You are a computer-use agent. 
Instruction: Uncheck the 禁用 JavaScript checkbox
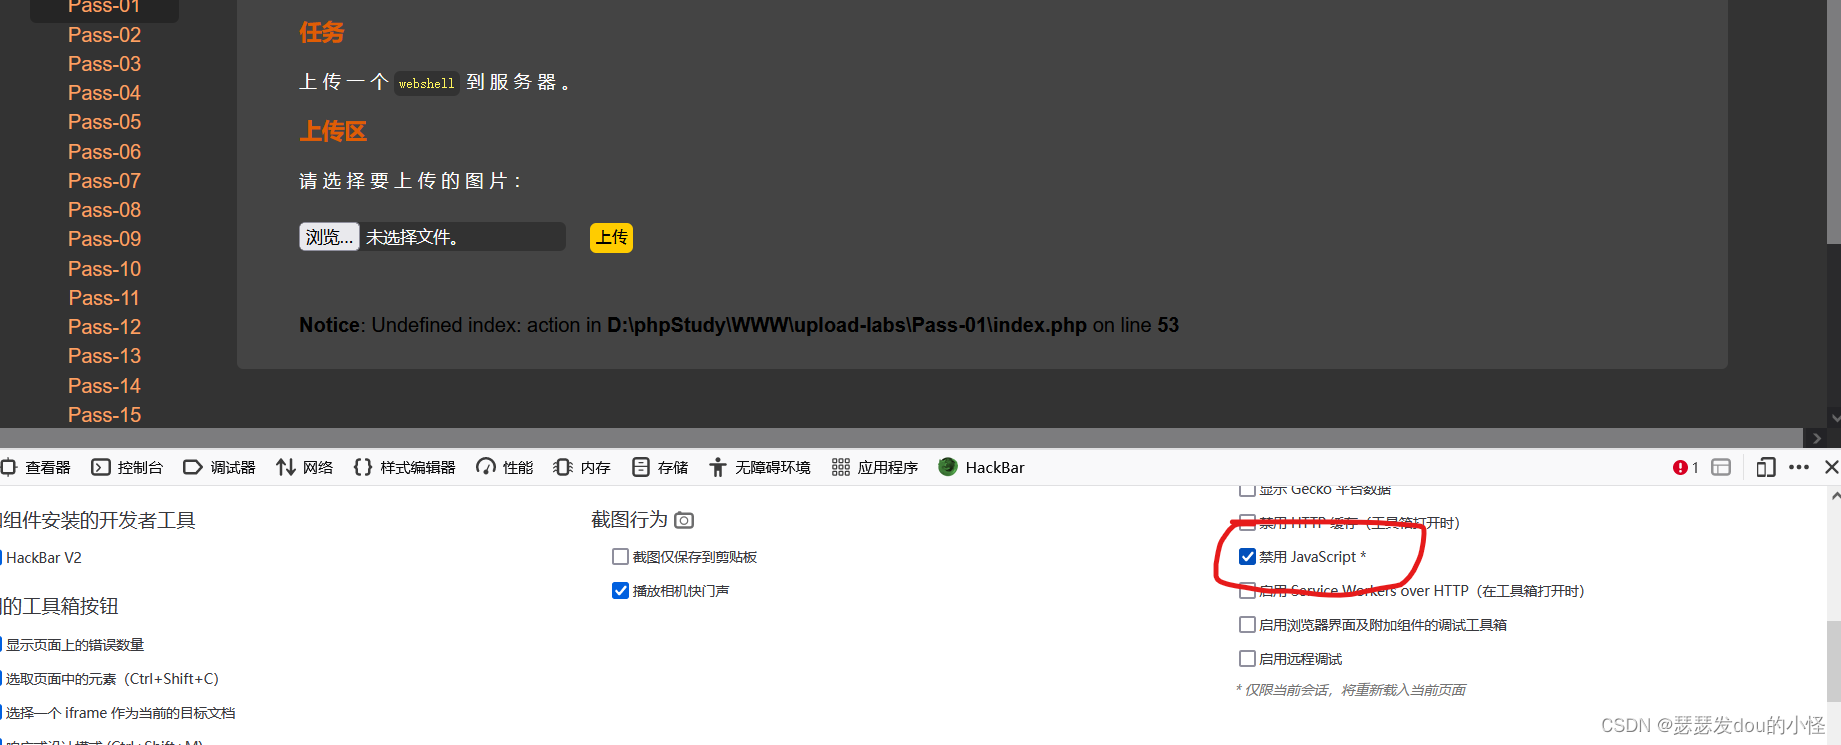tap(1247, 557)
